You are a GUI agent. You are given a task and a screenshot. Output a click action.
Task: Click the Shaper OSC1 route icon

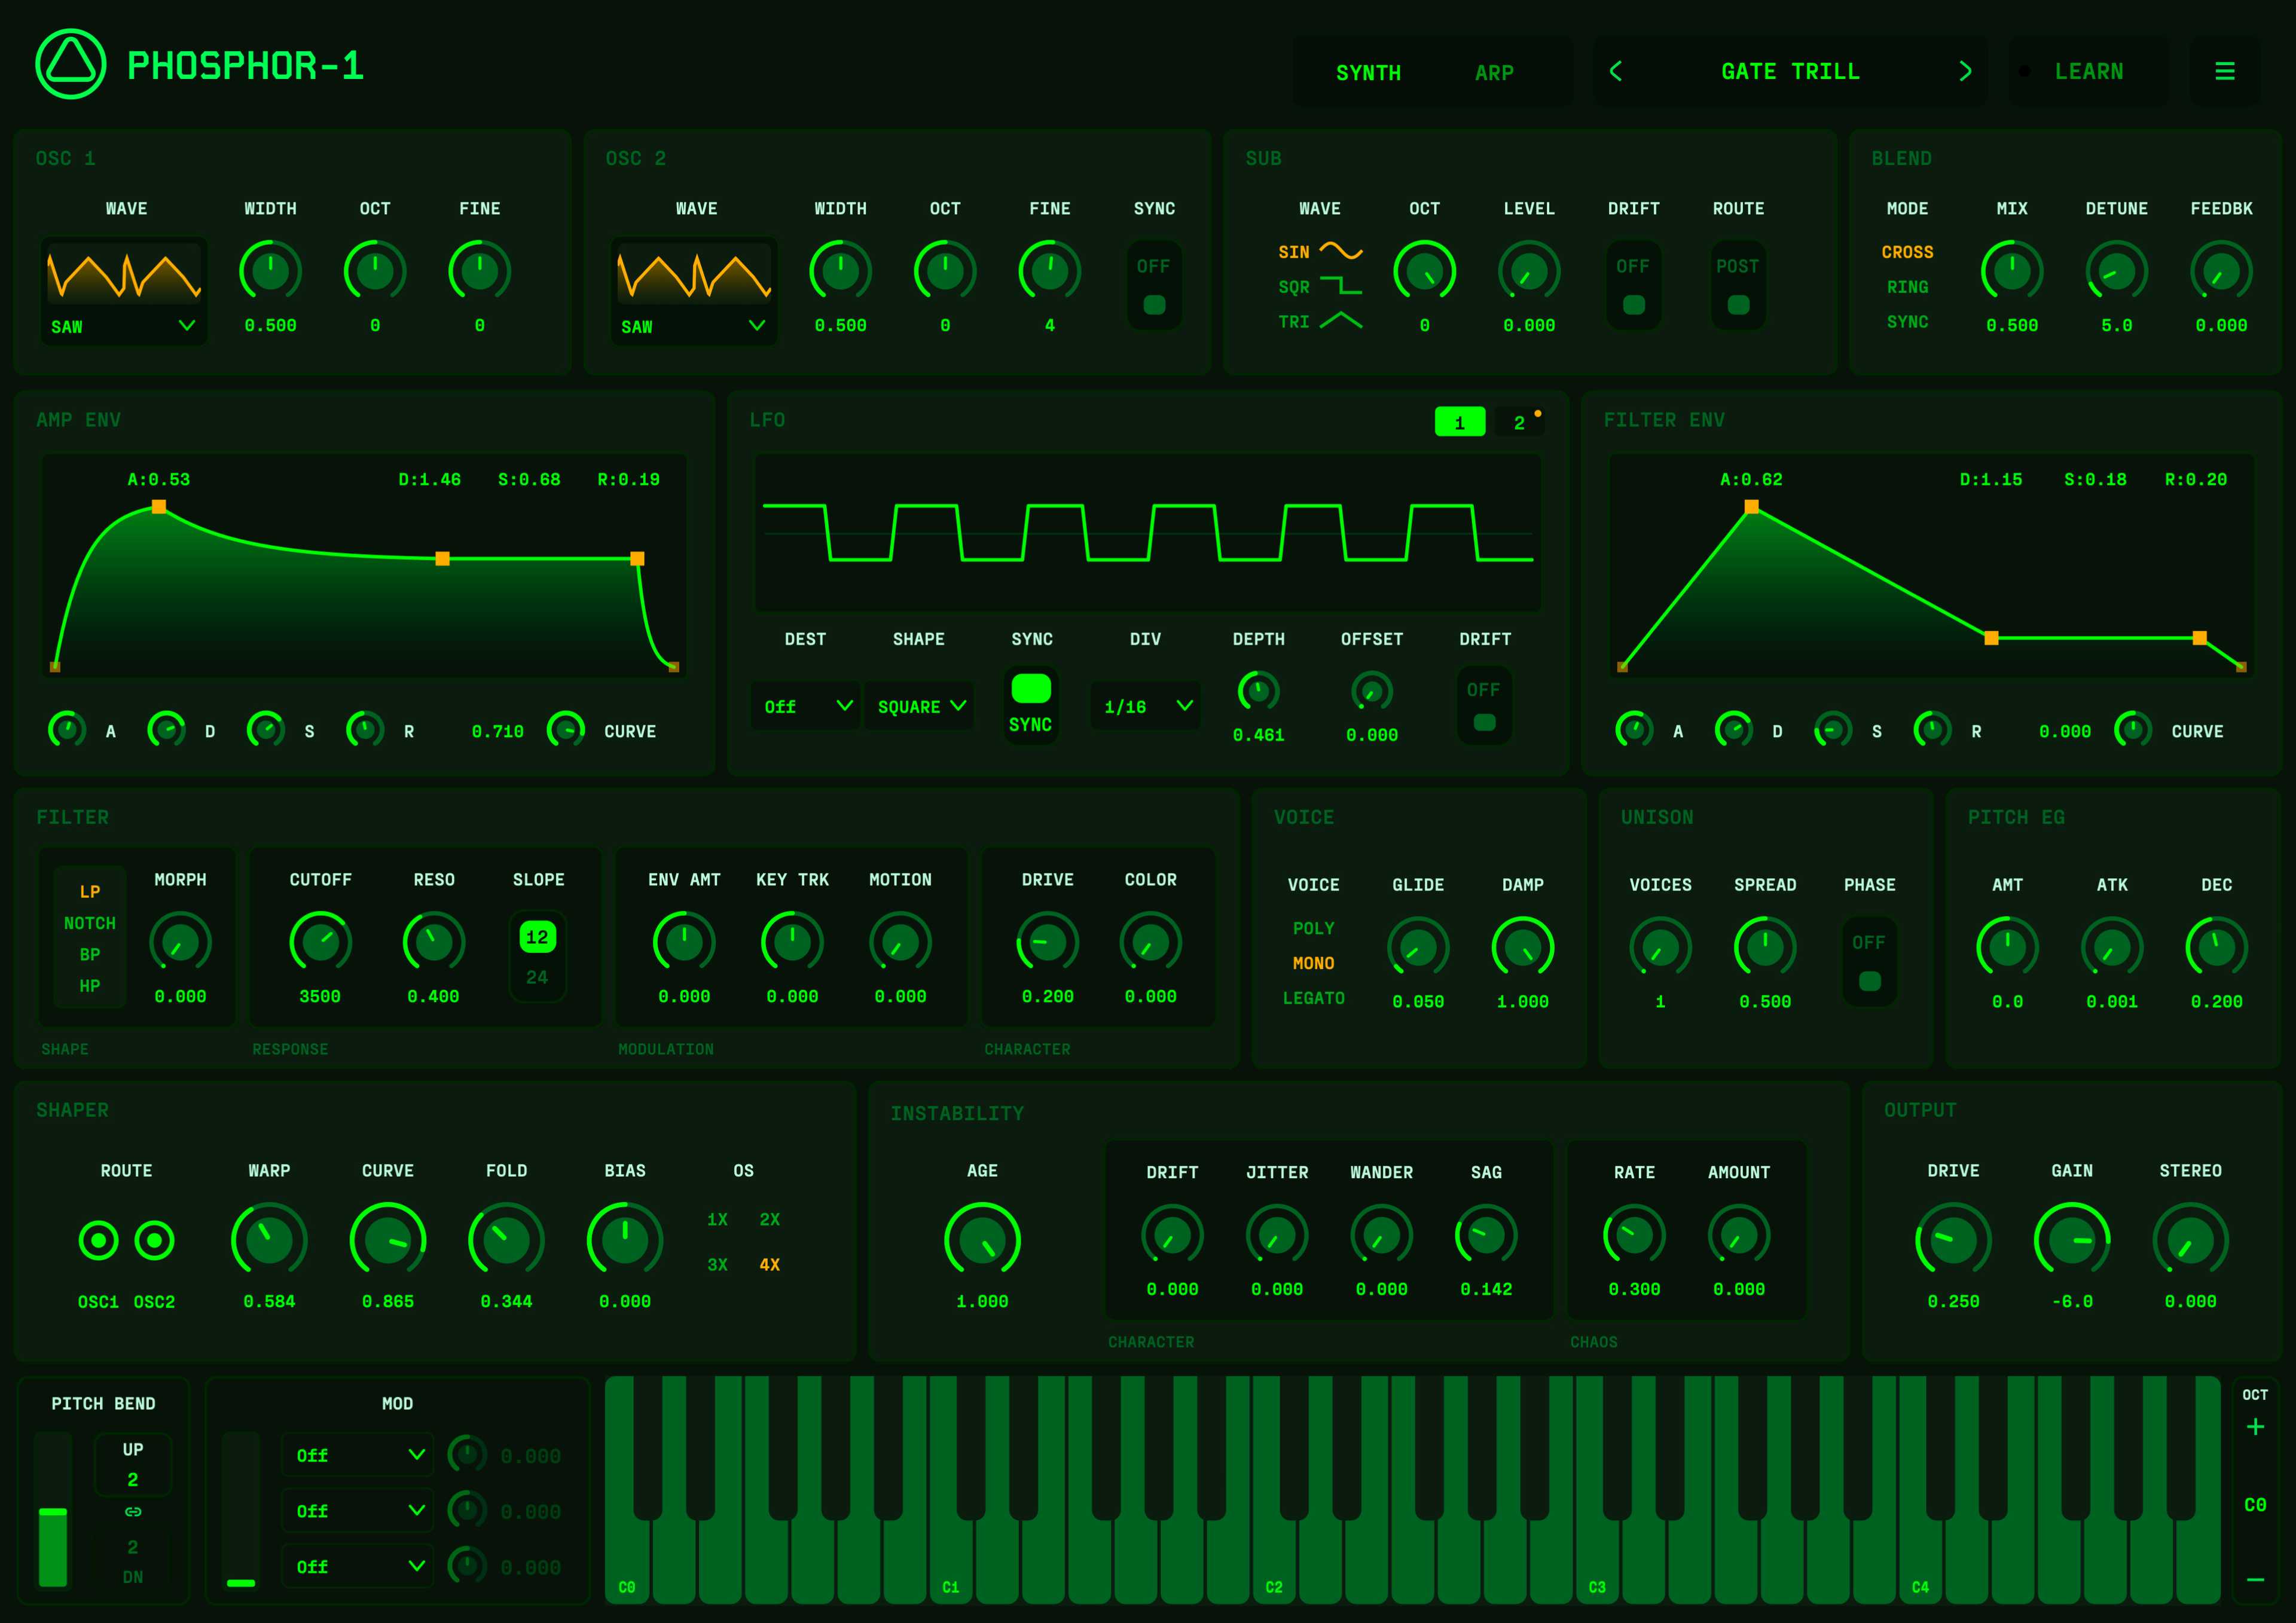[98, 1241]
